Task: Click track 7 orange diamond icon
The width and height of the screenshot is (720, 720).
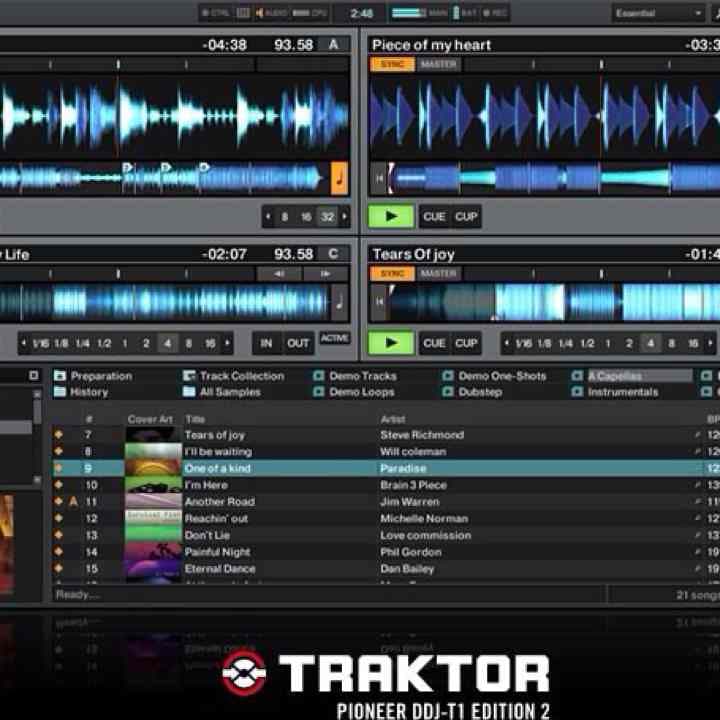Action: pos(58,434)
